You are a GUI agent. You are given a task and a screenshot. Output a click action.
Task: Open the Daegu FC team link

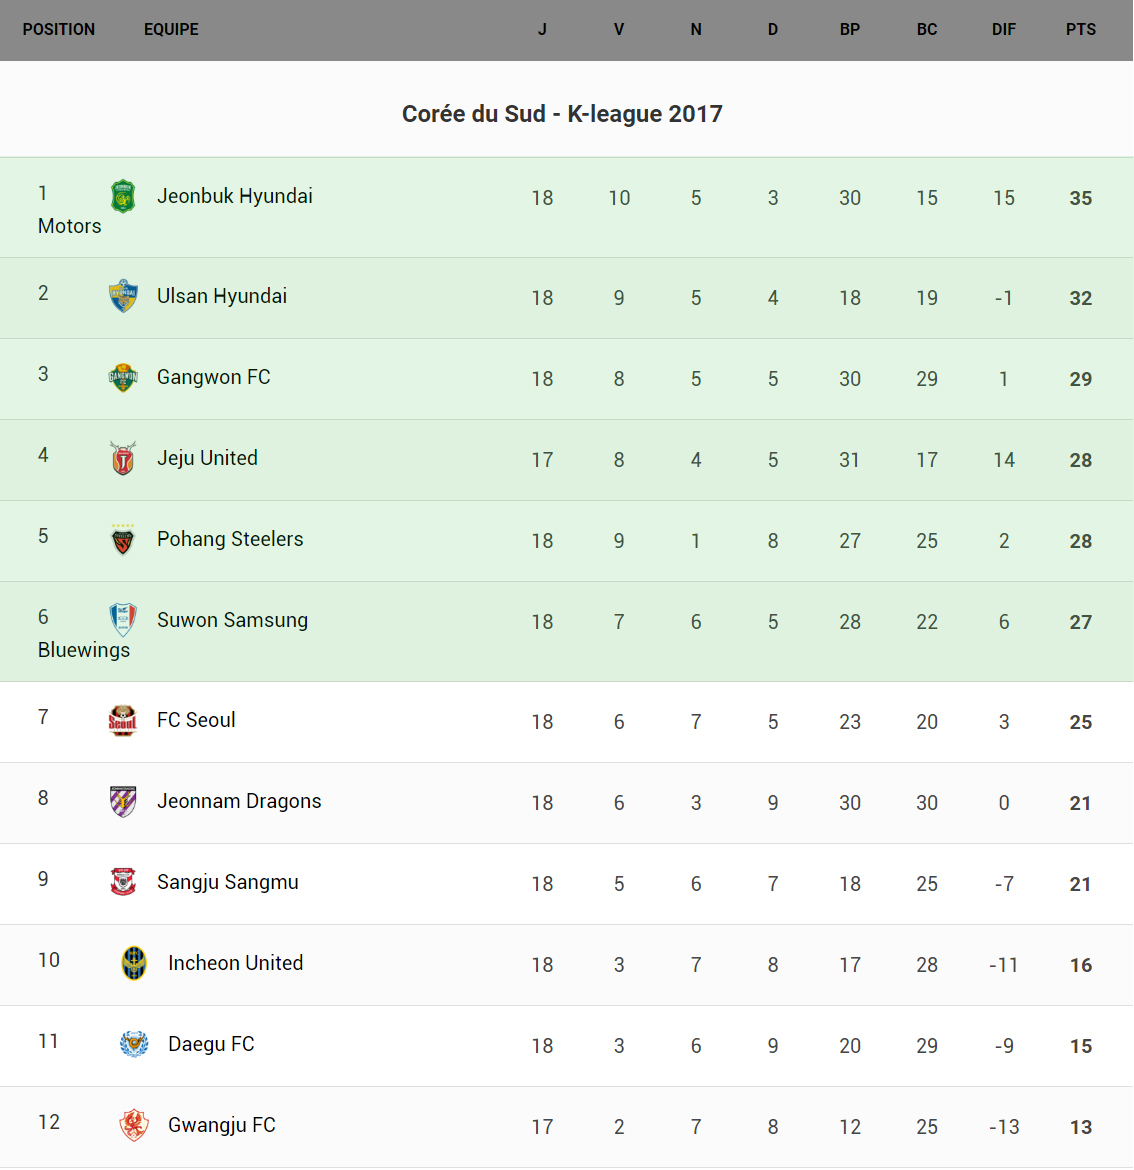tap(211, 1044)
